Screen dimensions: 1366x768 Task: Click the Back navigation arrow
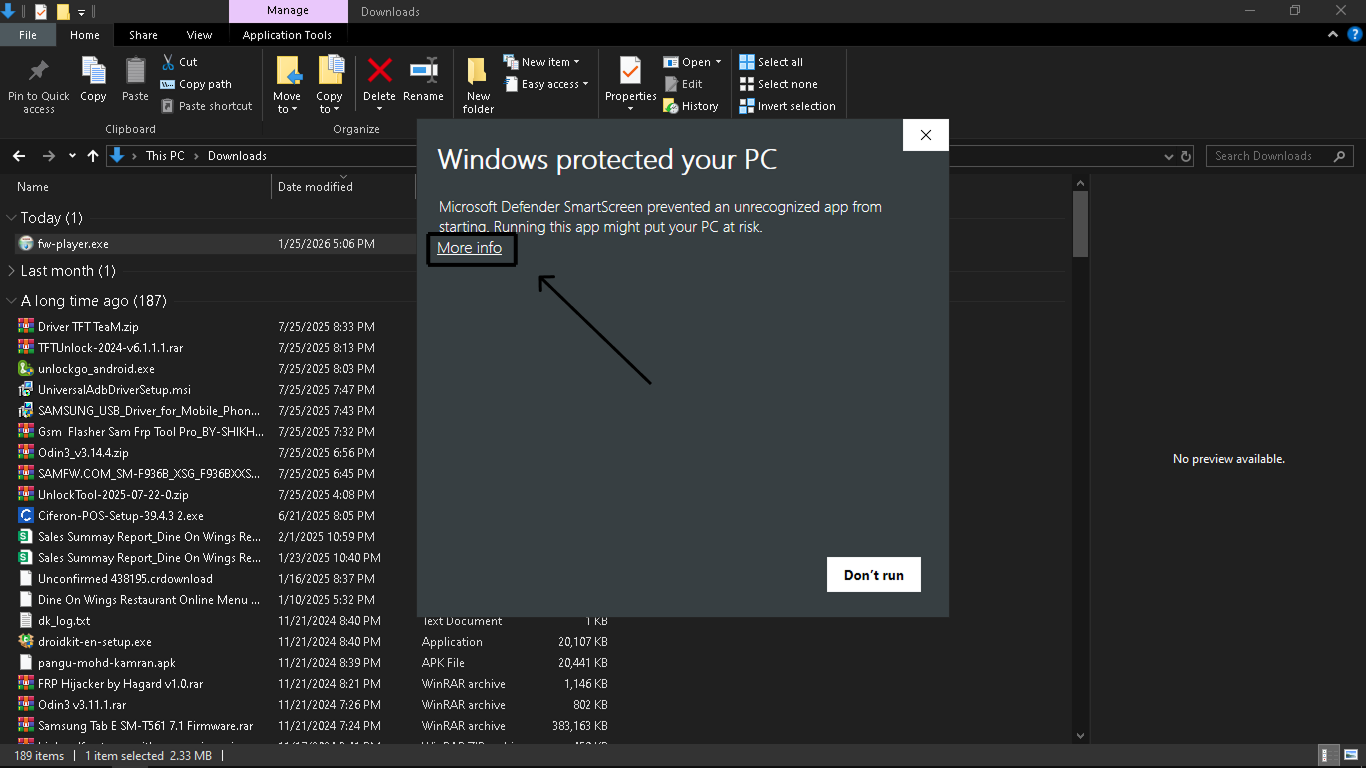pos(18,156)
